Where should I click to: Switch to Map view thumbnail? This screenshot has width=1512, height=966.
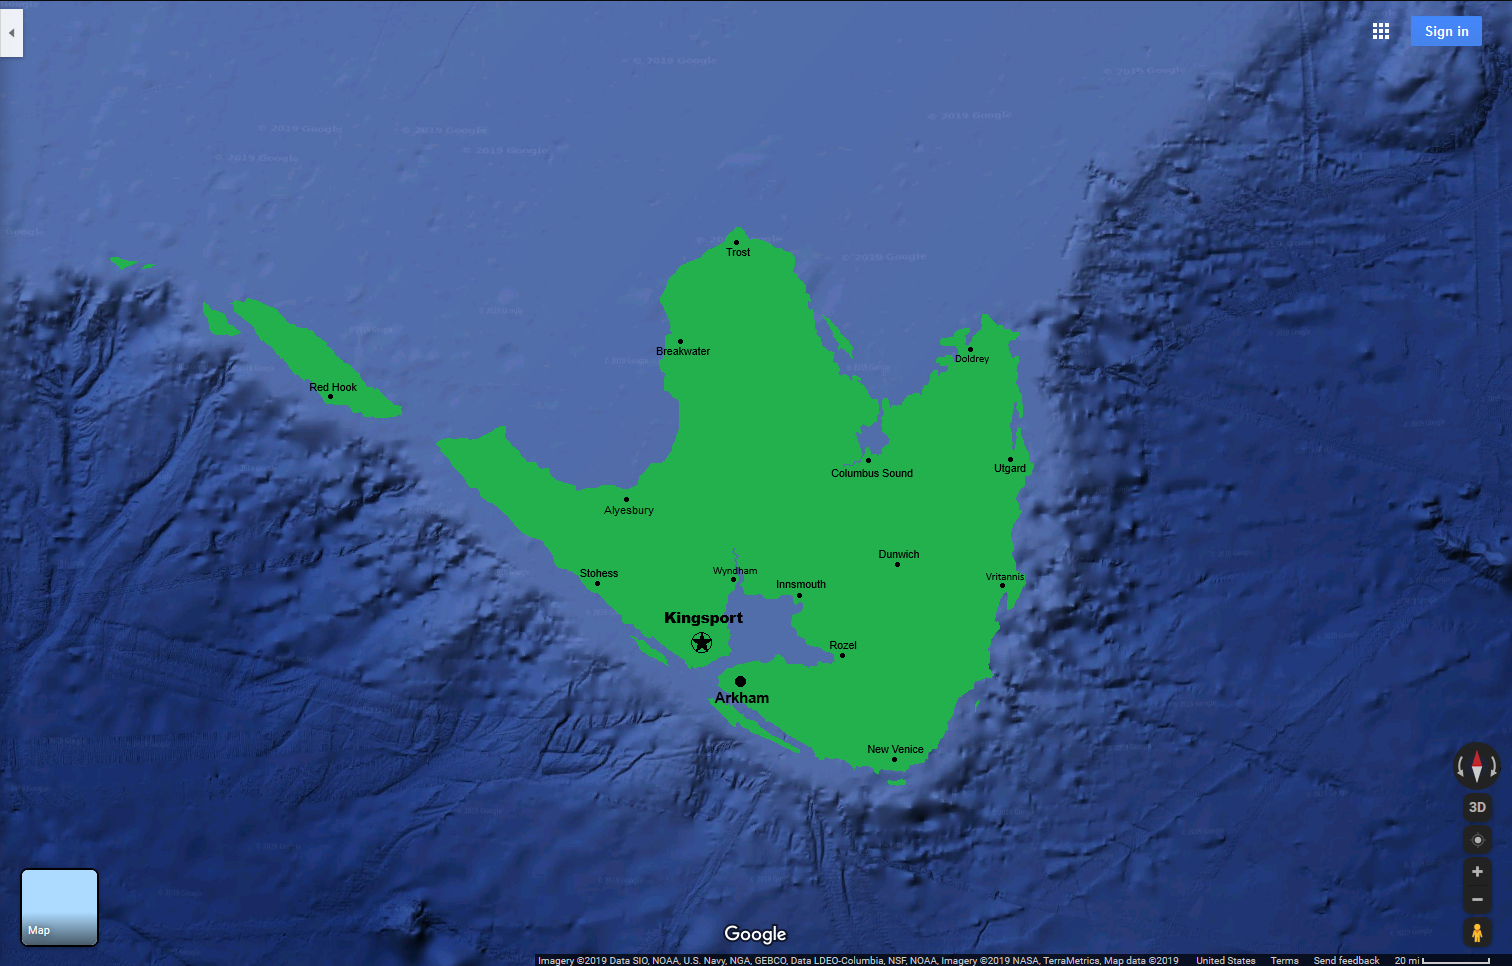coord(60,907)
